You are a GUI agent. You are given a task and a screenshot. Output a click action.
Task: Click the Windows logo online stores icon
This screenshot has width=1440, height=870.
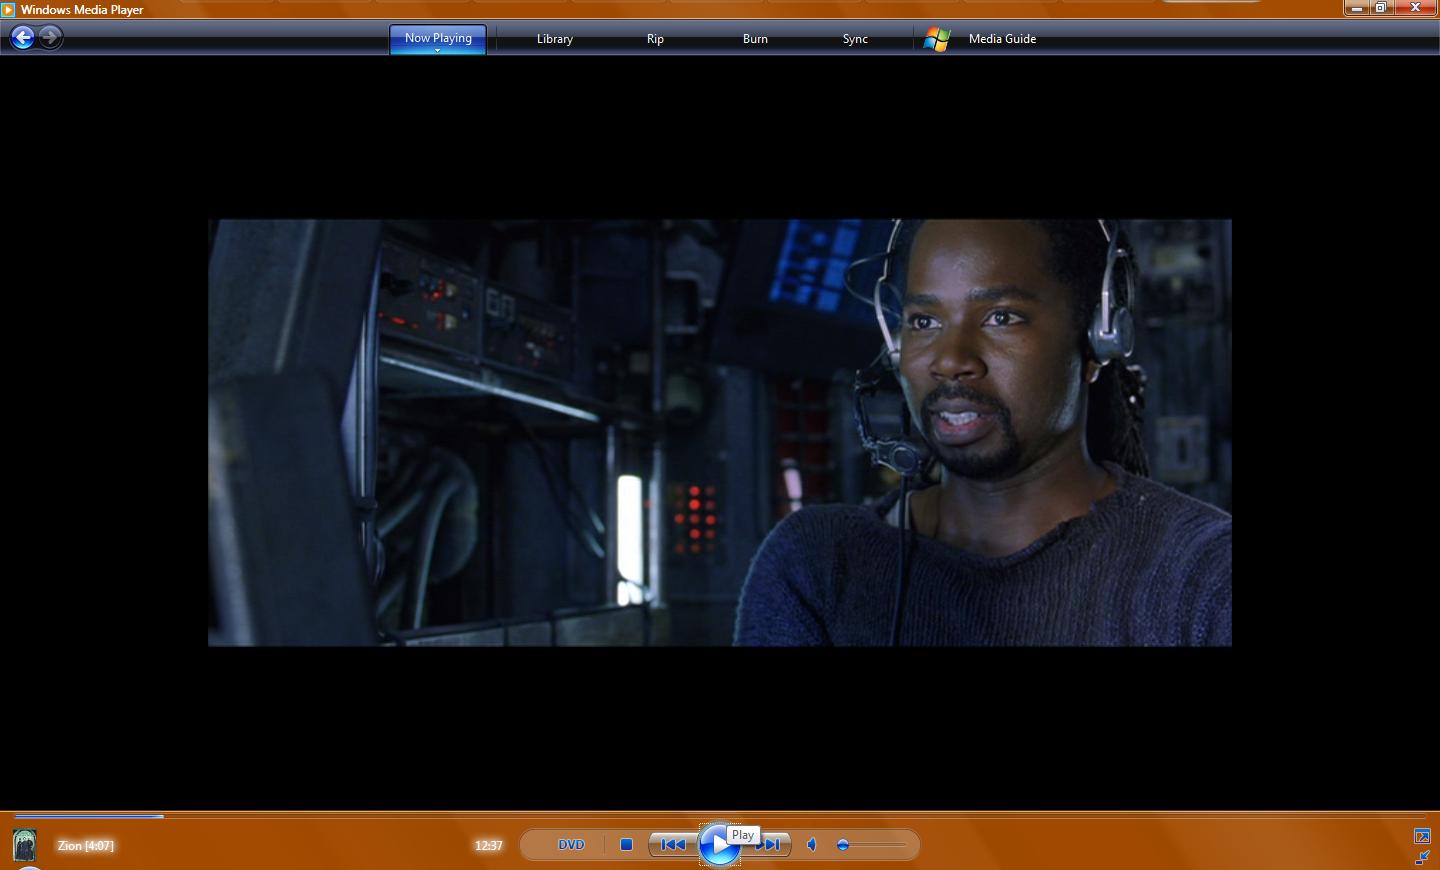[x=937, y=39]
